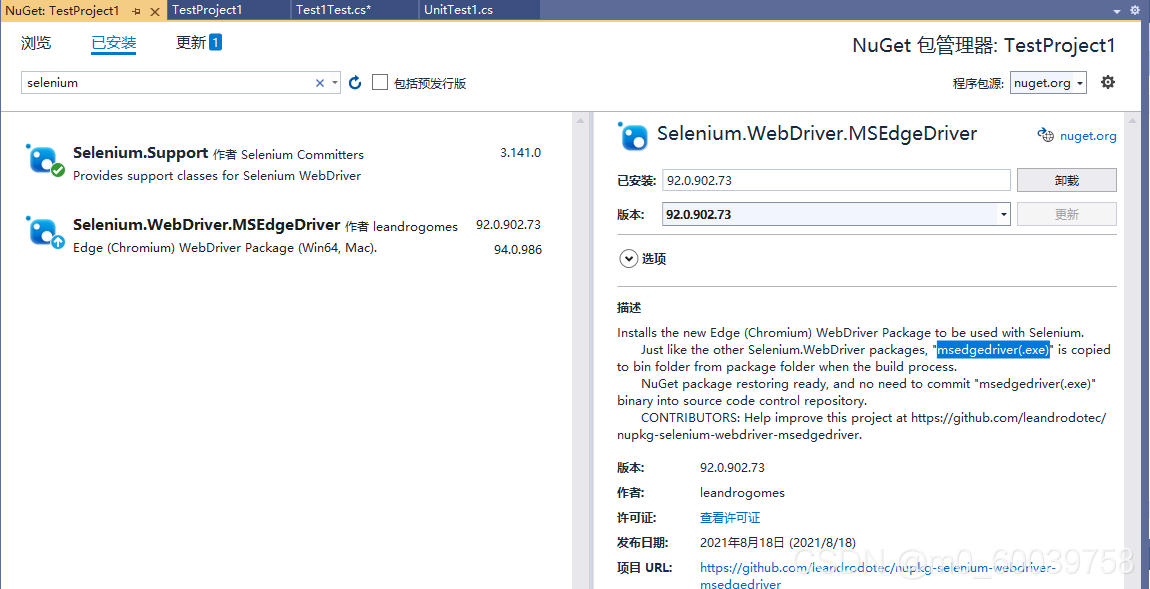Open the tab well settings gear at top right

[1136, 10]
